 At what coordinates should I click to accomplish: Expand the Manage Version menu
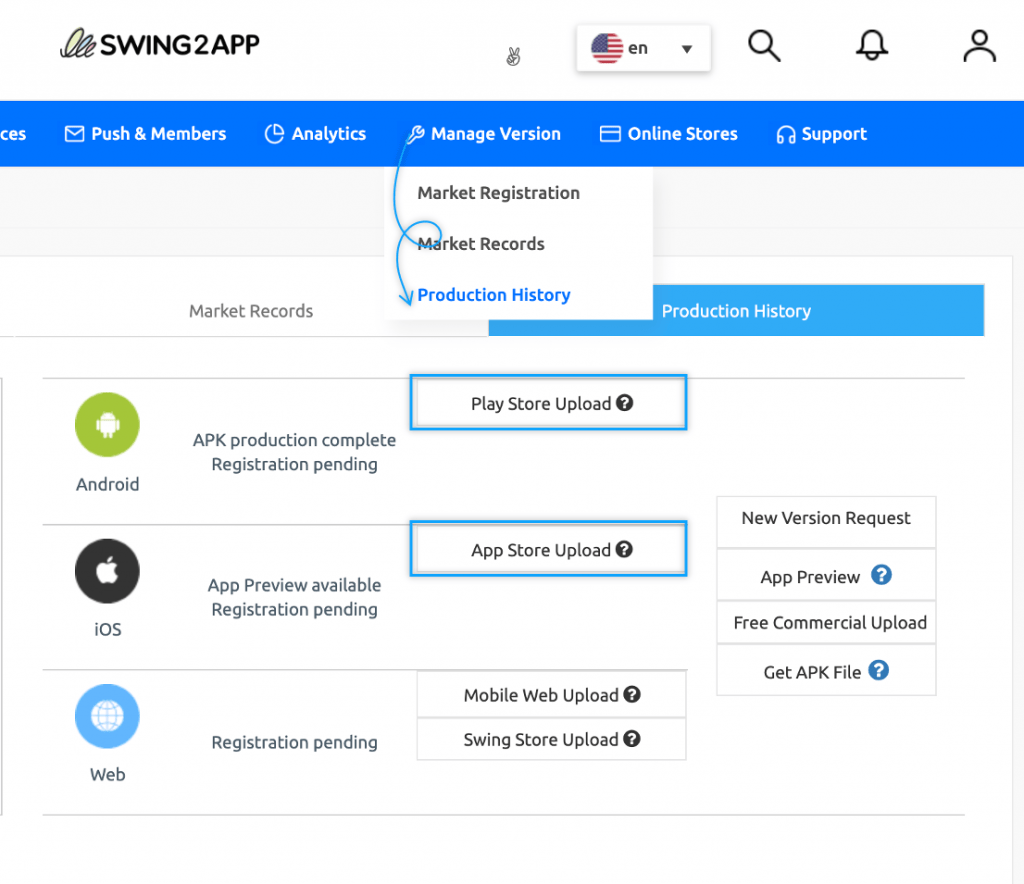(x=483, y=133)
